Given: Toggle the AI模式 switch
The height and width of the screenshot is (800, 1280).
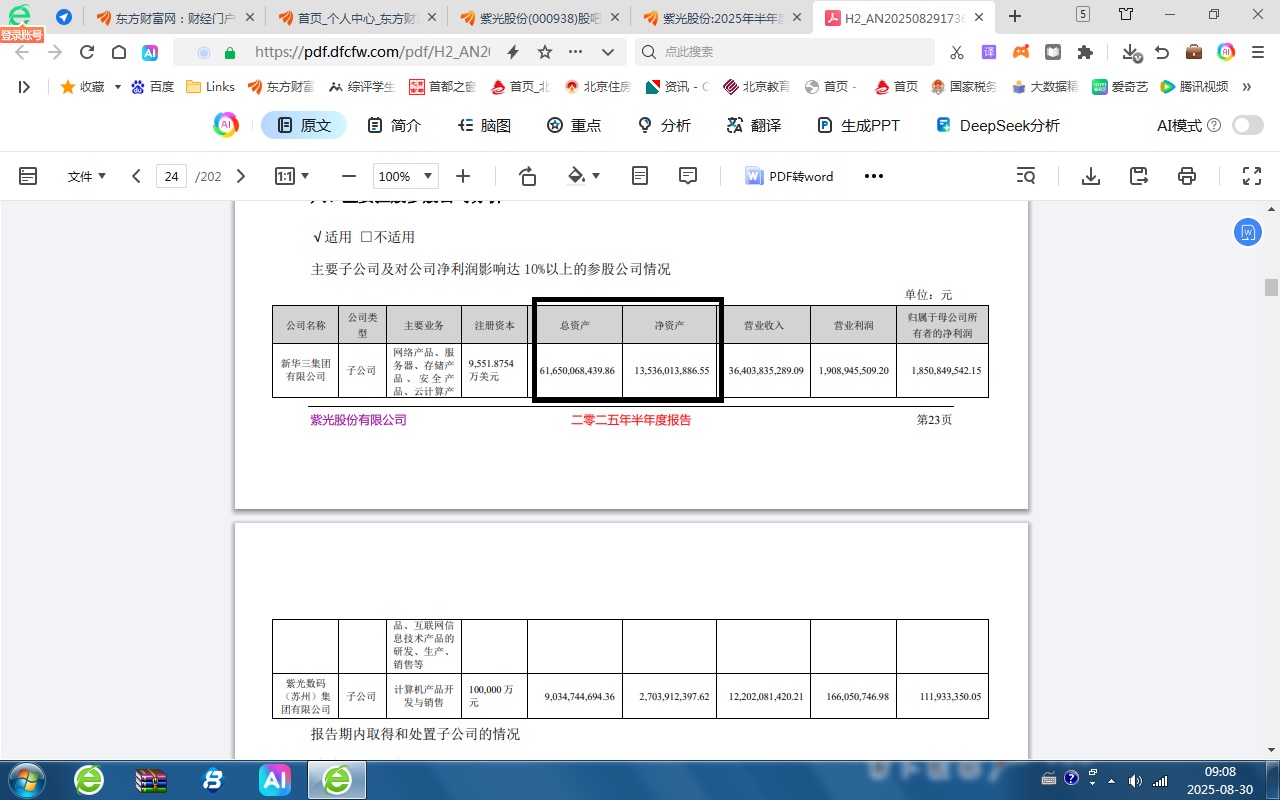Looking at the screenshot, I should coord(1248,125).
